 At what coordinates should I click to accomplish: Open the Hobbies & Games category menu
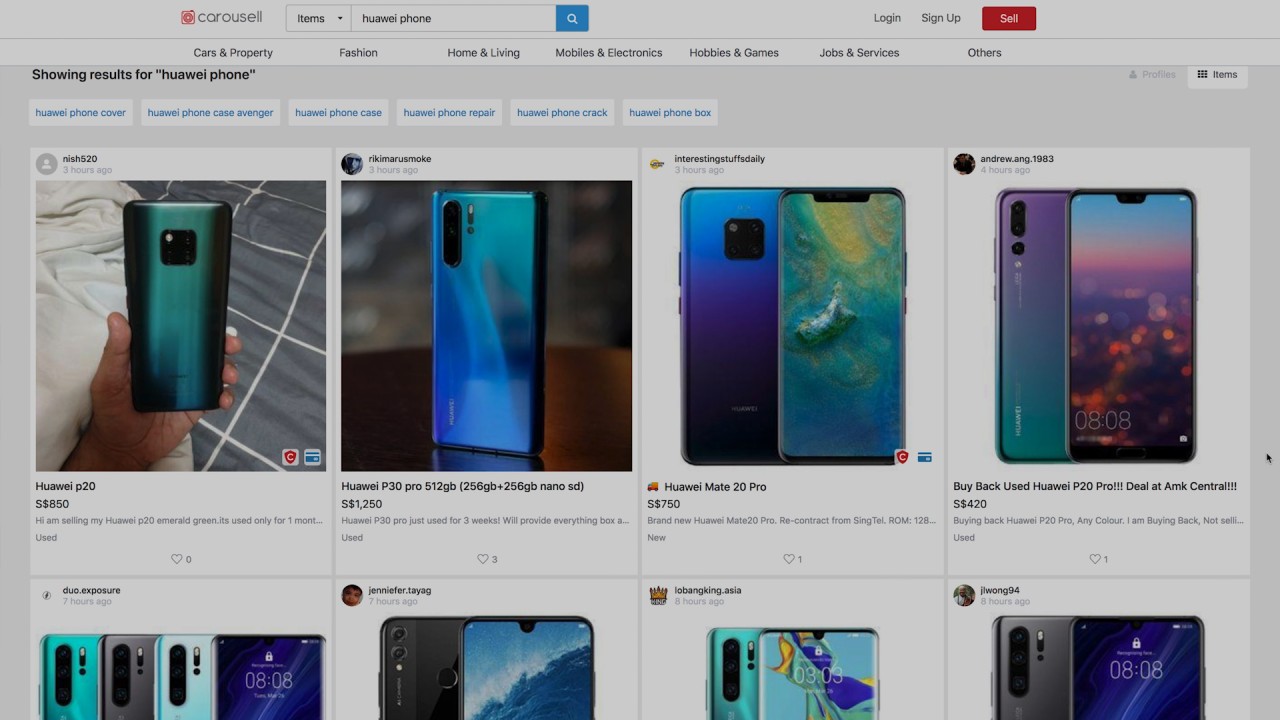coord(734,53)
